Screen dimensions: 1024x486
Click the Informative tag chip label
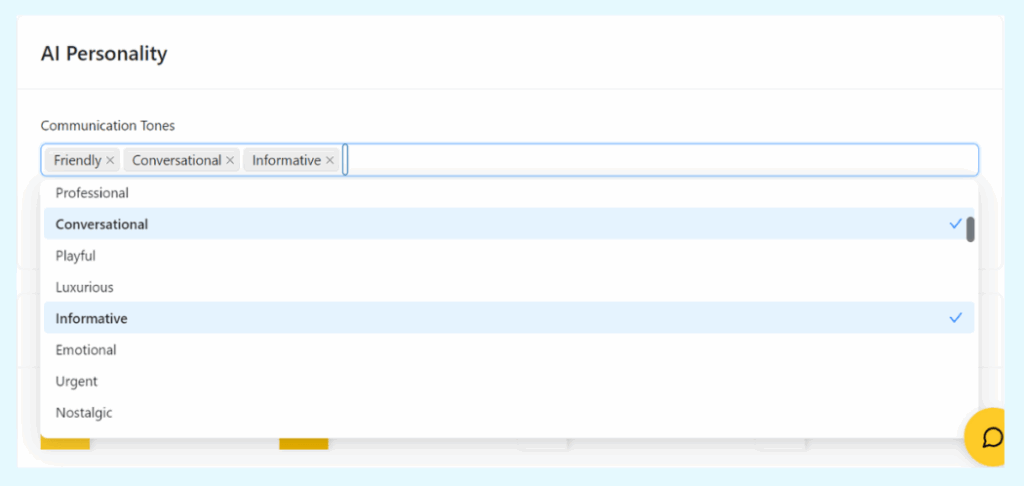click(x=286, y=160)
